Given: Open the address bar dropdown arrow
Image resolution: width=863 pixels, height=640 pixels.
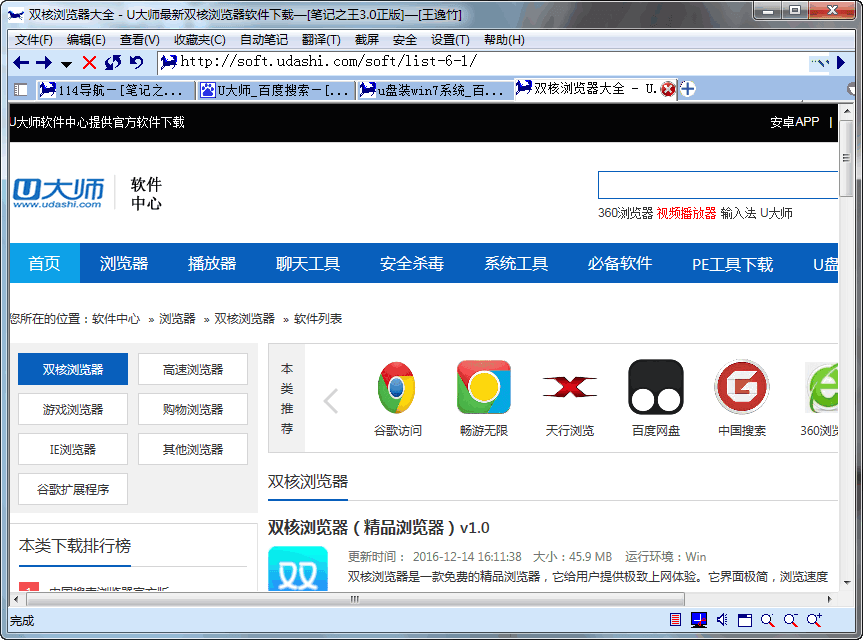Looking at the screenshot, I should 820,63.
